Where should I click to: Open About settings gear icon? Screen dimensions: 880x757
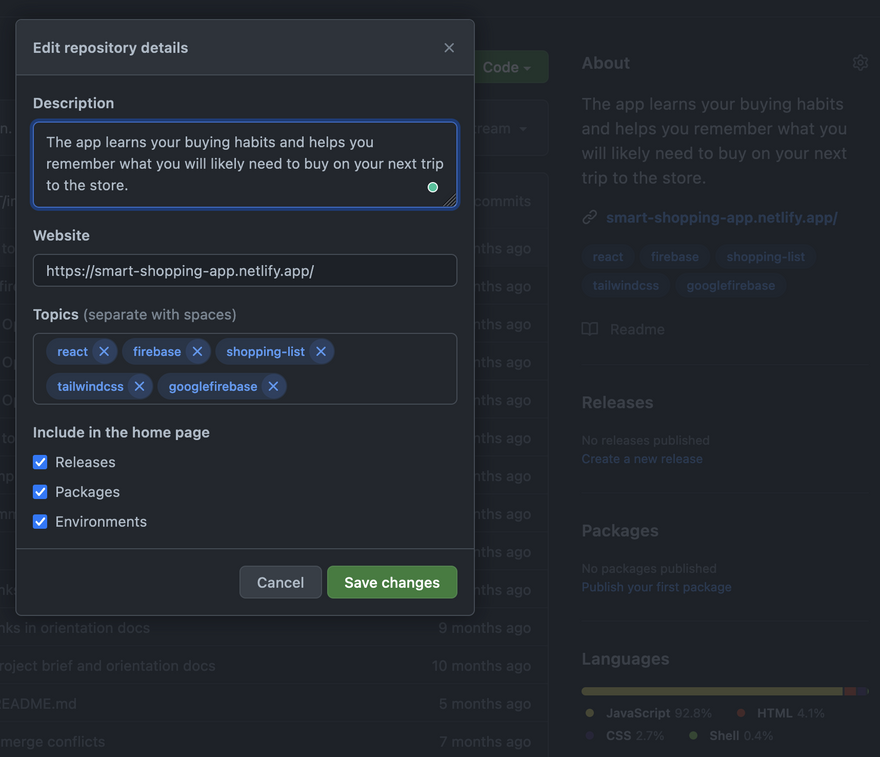pos(860,63)
